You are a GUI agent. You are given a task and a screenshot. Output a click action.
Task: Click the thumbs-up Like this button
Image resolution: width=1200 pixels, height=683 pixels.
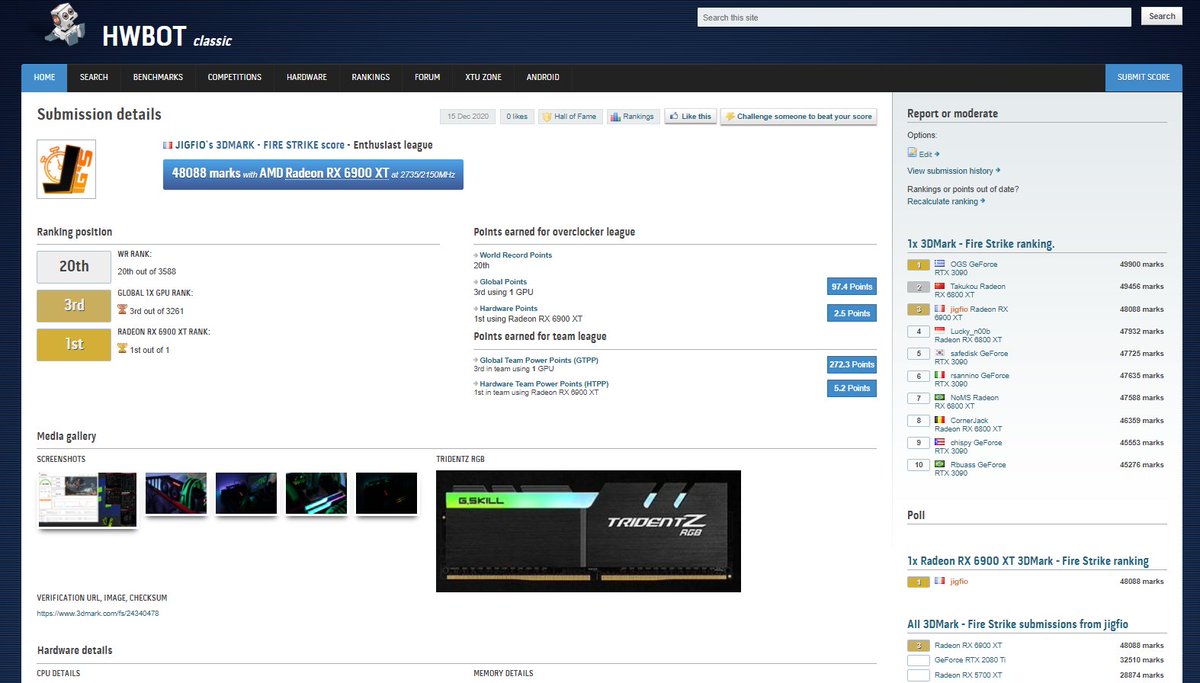click(x=690, y=116)
